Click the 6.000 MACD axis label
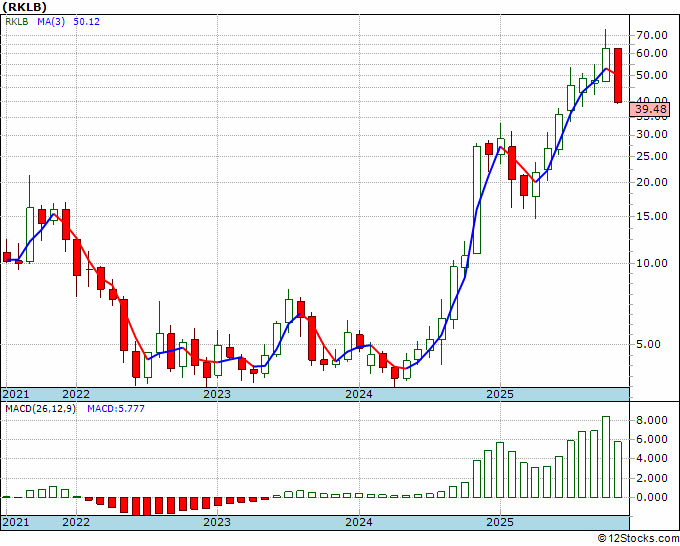Viewport: 680px width, 546px height. click(x=652, y=439)
